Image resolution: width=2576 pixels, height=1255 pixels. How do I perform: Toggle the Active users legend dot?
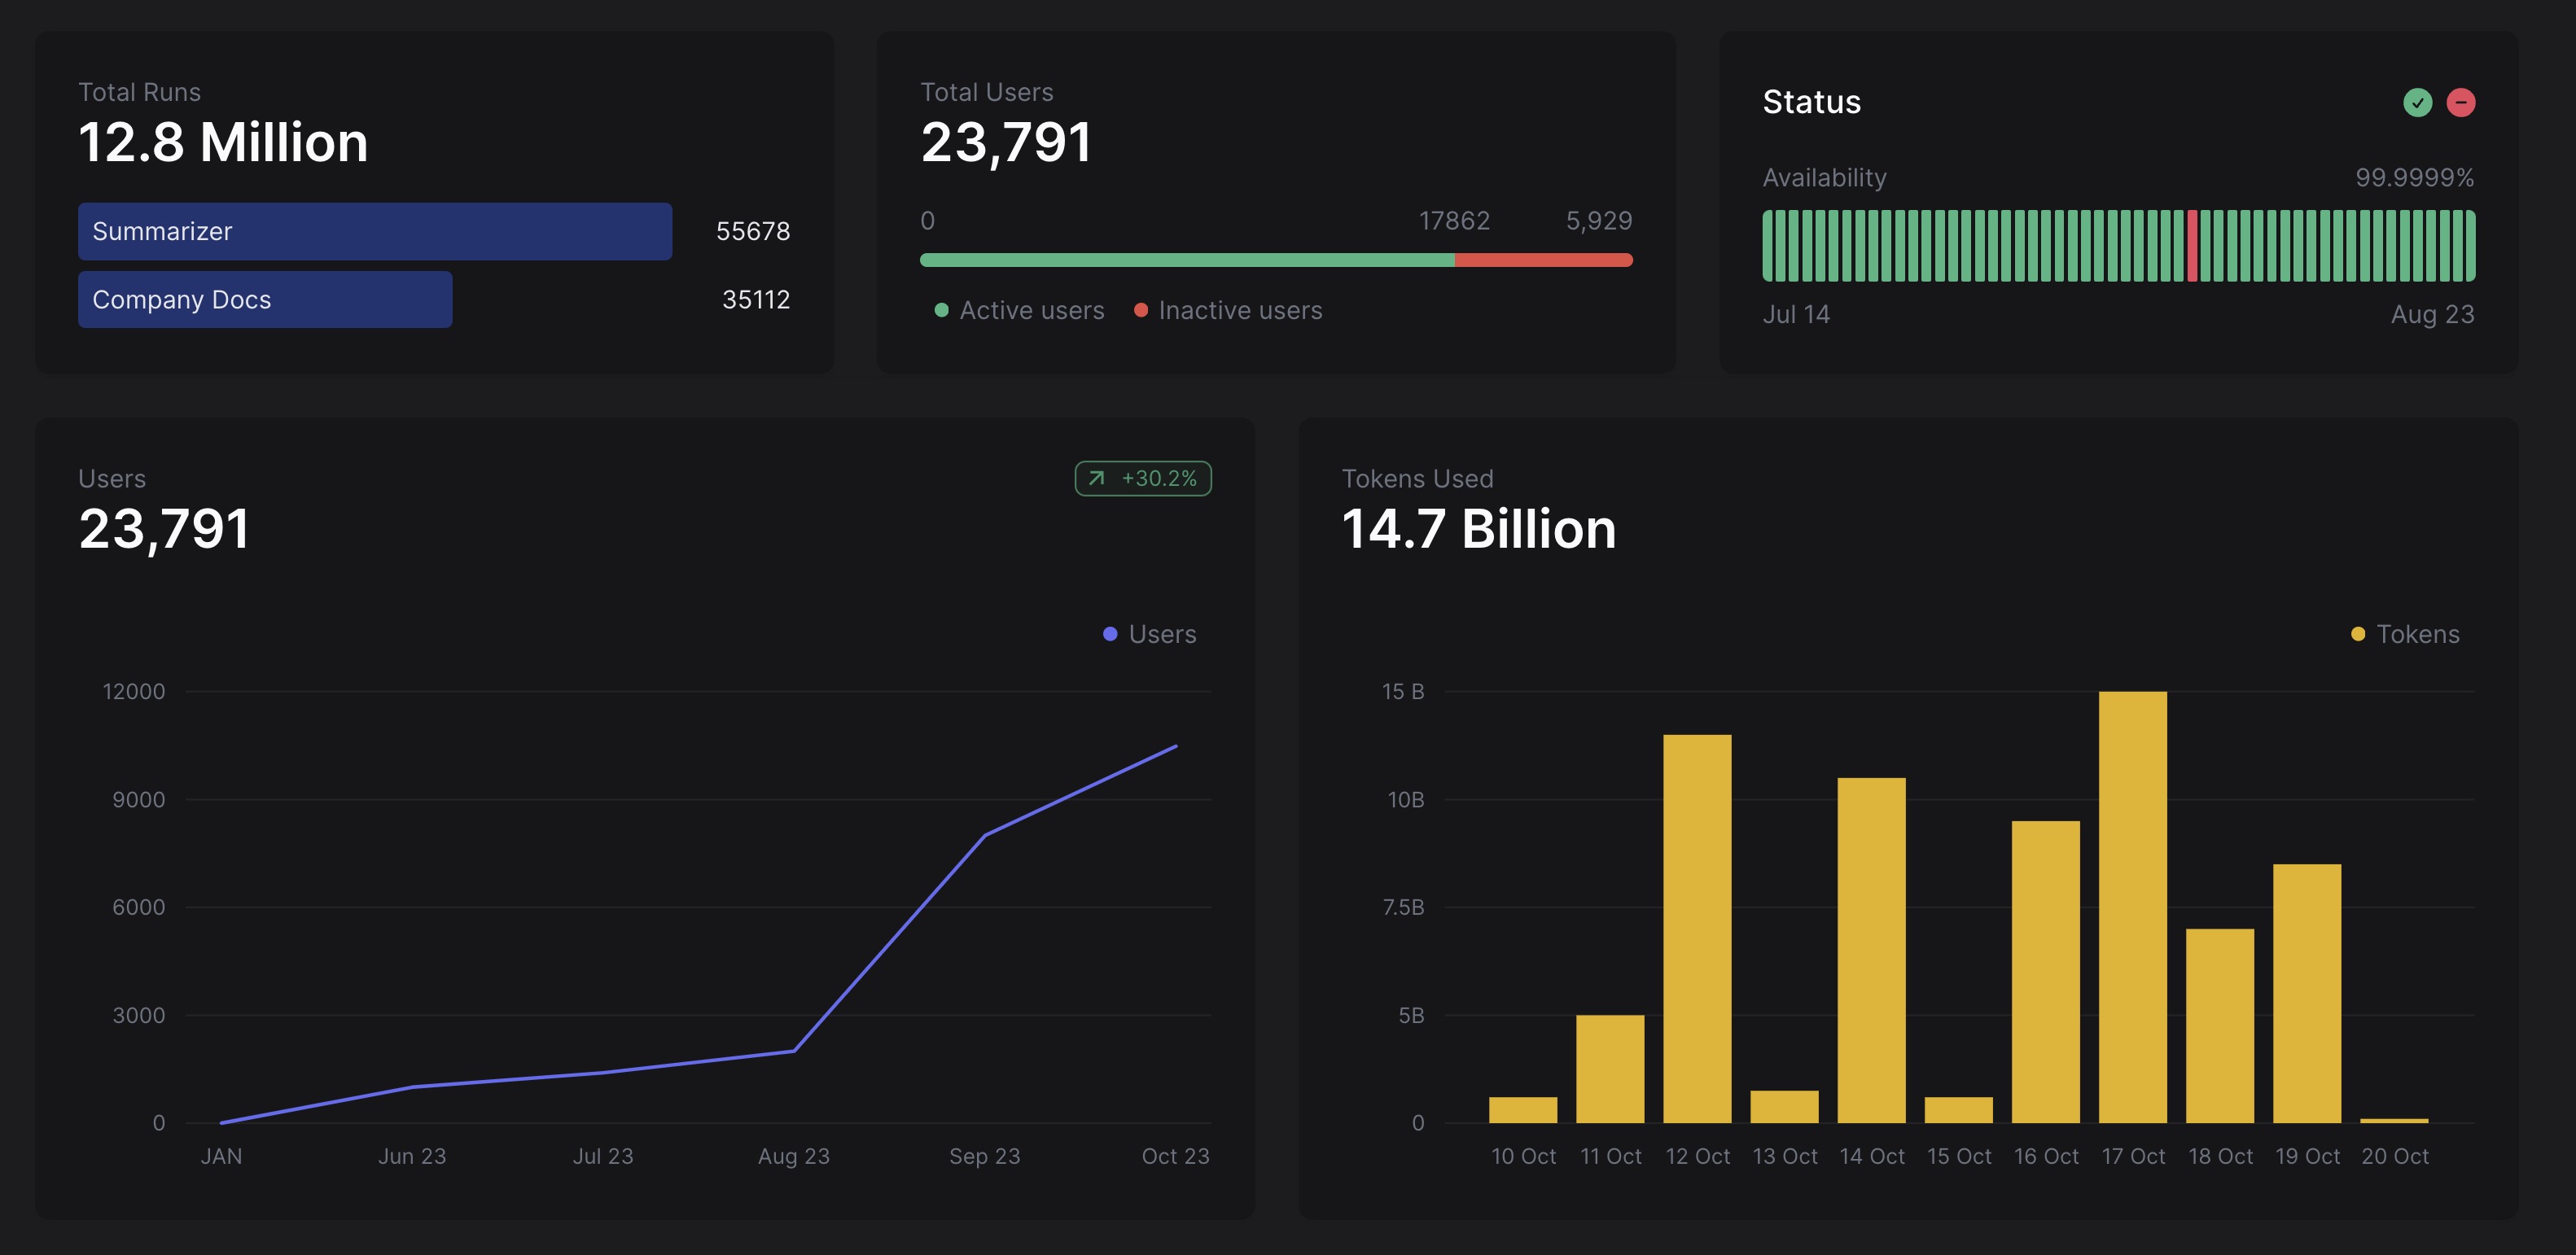[x=941, y=310]
